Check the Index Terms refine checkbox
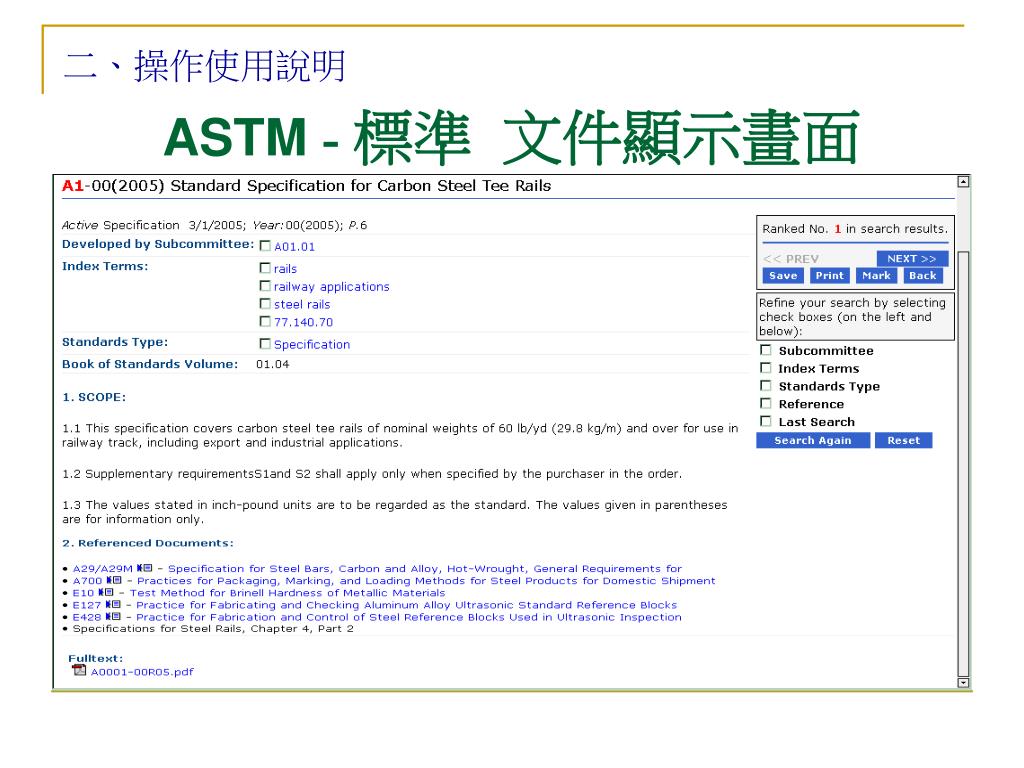Viewport: 1024px width, 768px height. [x=765, y=368]
